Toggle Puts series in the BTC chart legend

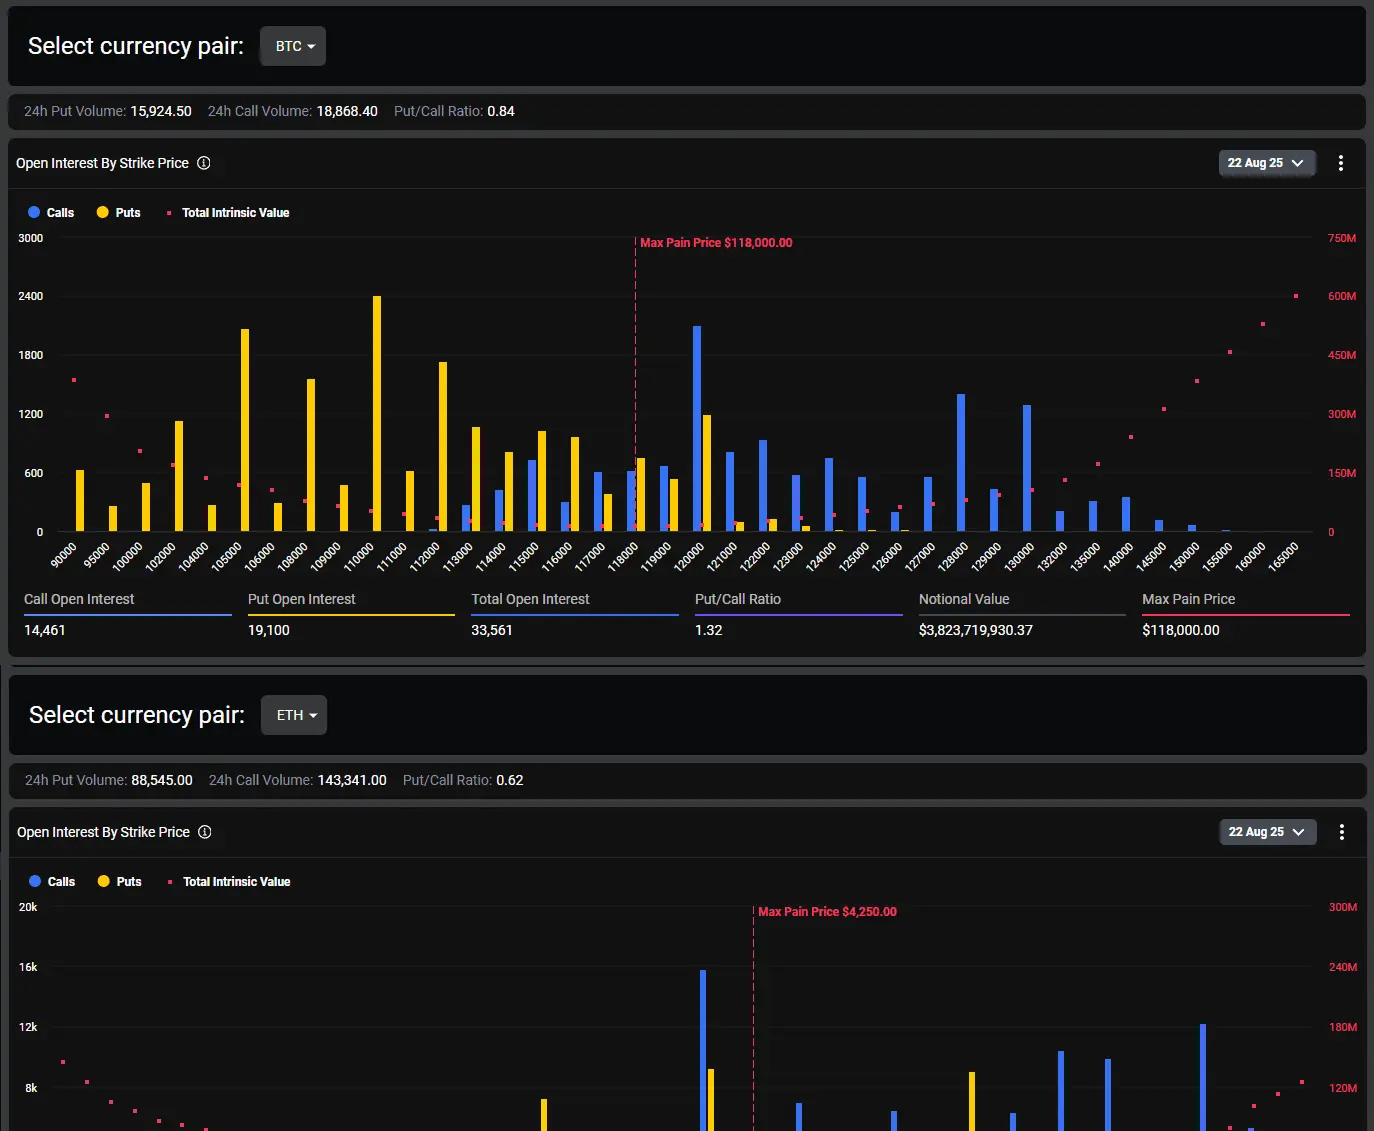point(118,212)
